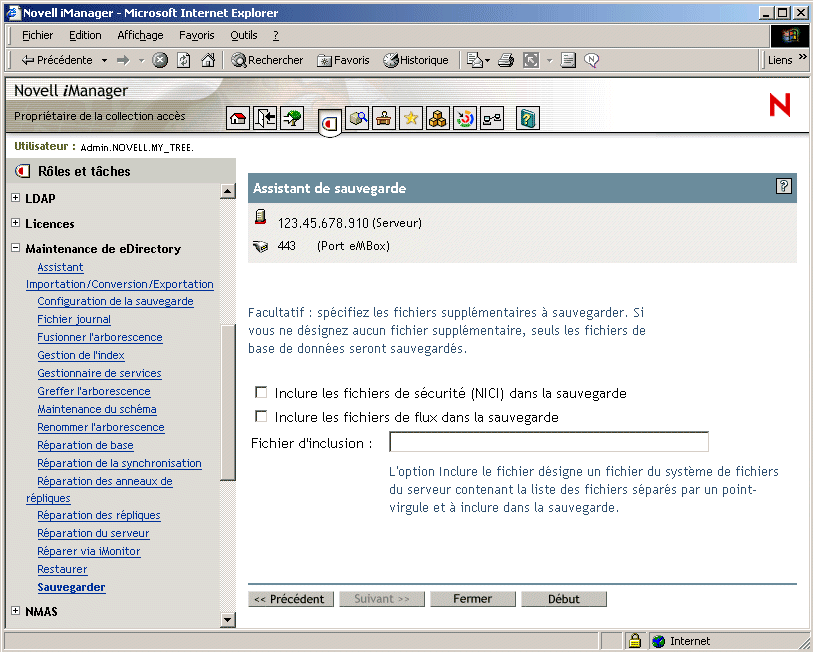Open the Fichier journal link
The height and width of the screenshot is (652, 813).
pyautogui.click(x=74, y=320)
